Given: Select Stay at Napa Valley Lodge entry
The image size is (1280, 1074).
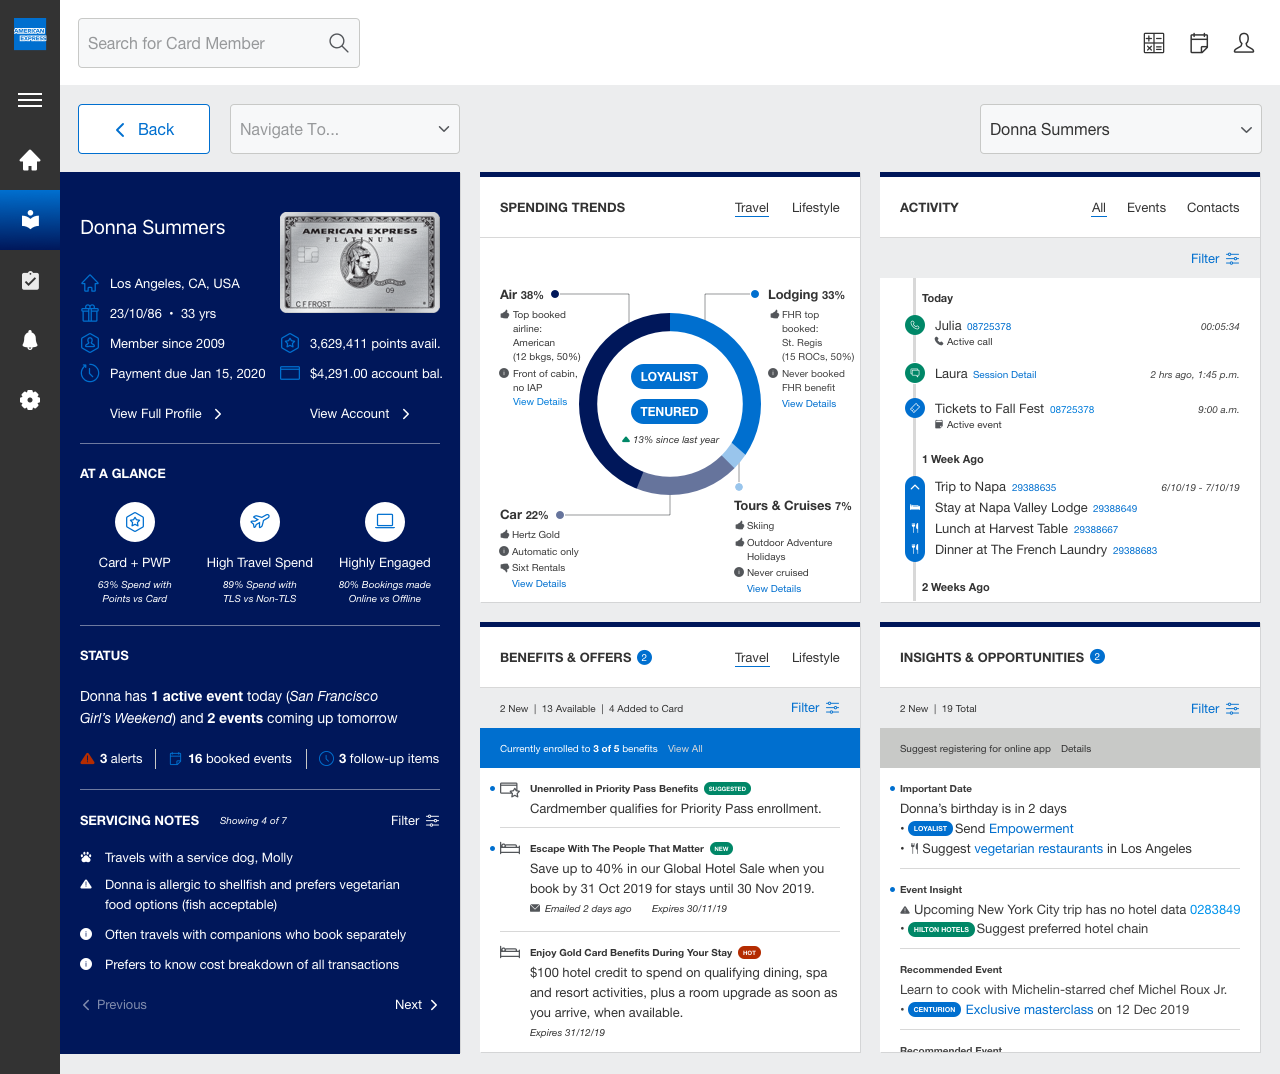Looking at the screenshot, I should pyautogui.click(x=1036, y=508).
